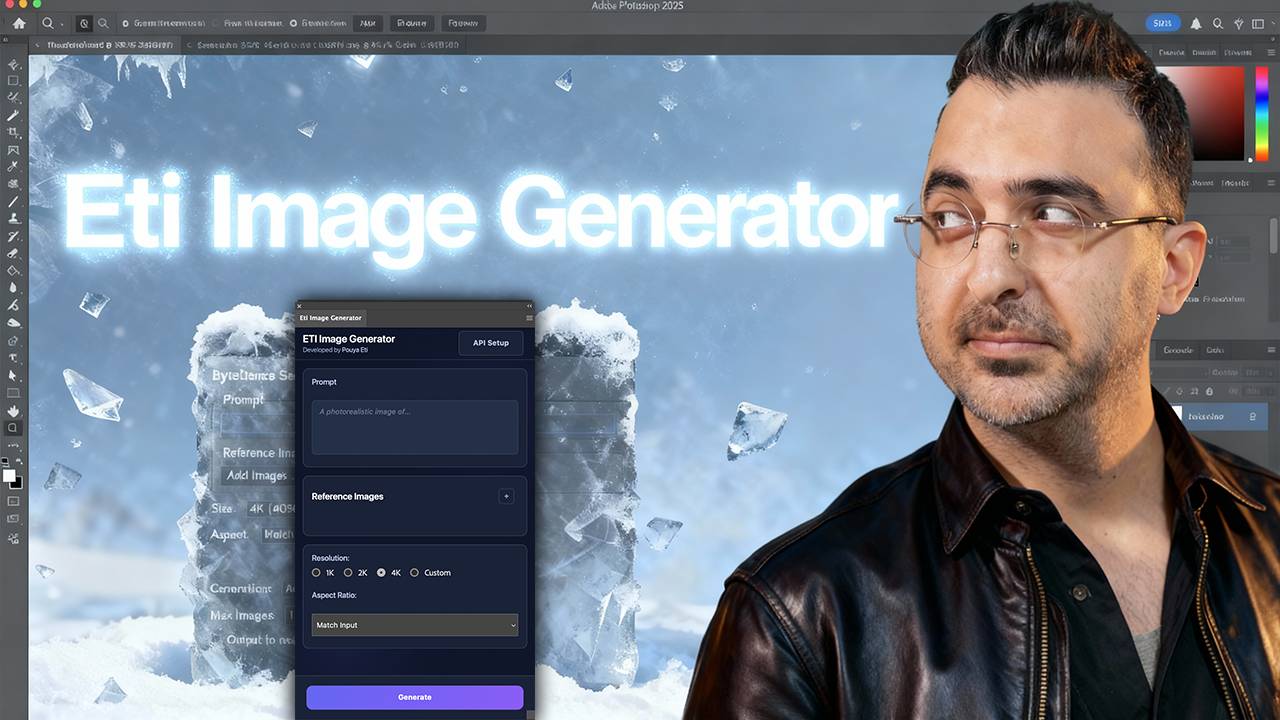Select the Custom resolution option
This screenshot has width=1280, height=720.
(414, 573)
